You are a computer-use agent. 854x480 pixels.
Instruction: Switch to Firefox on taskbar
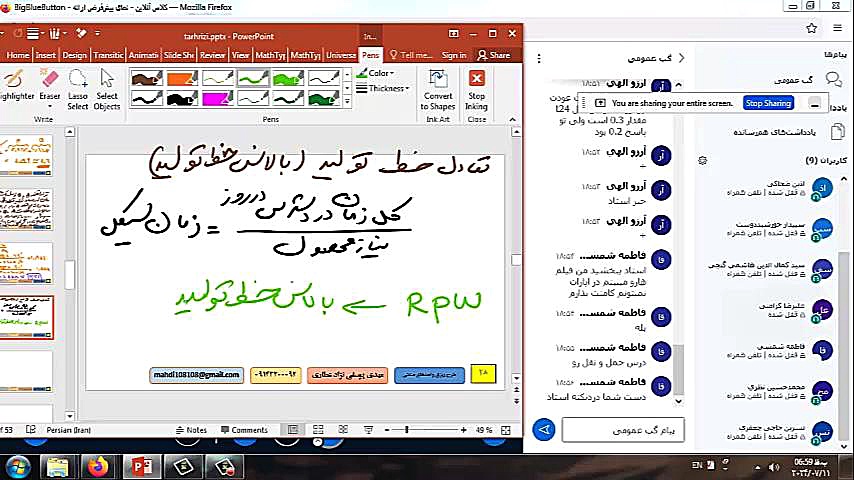(99, 467)
